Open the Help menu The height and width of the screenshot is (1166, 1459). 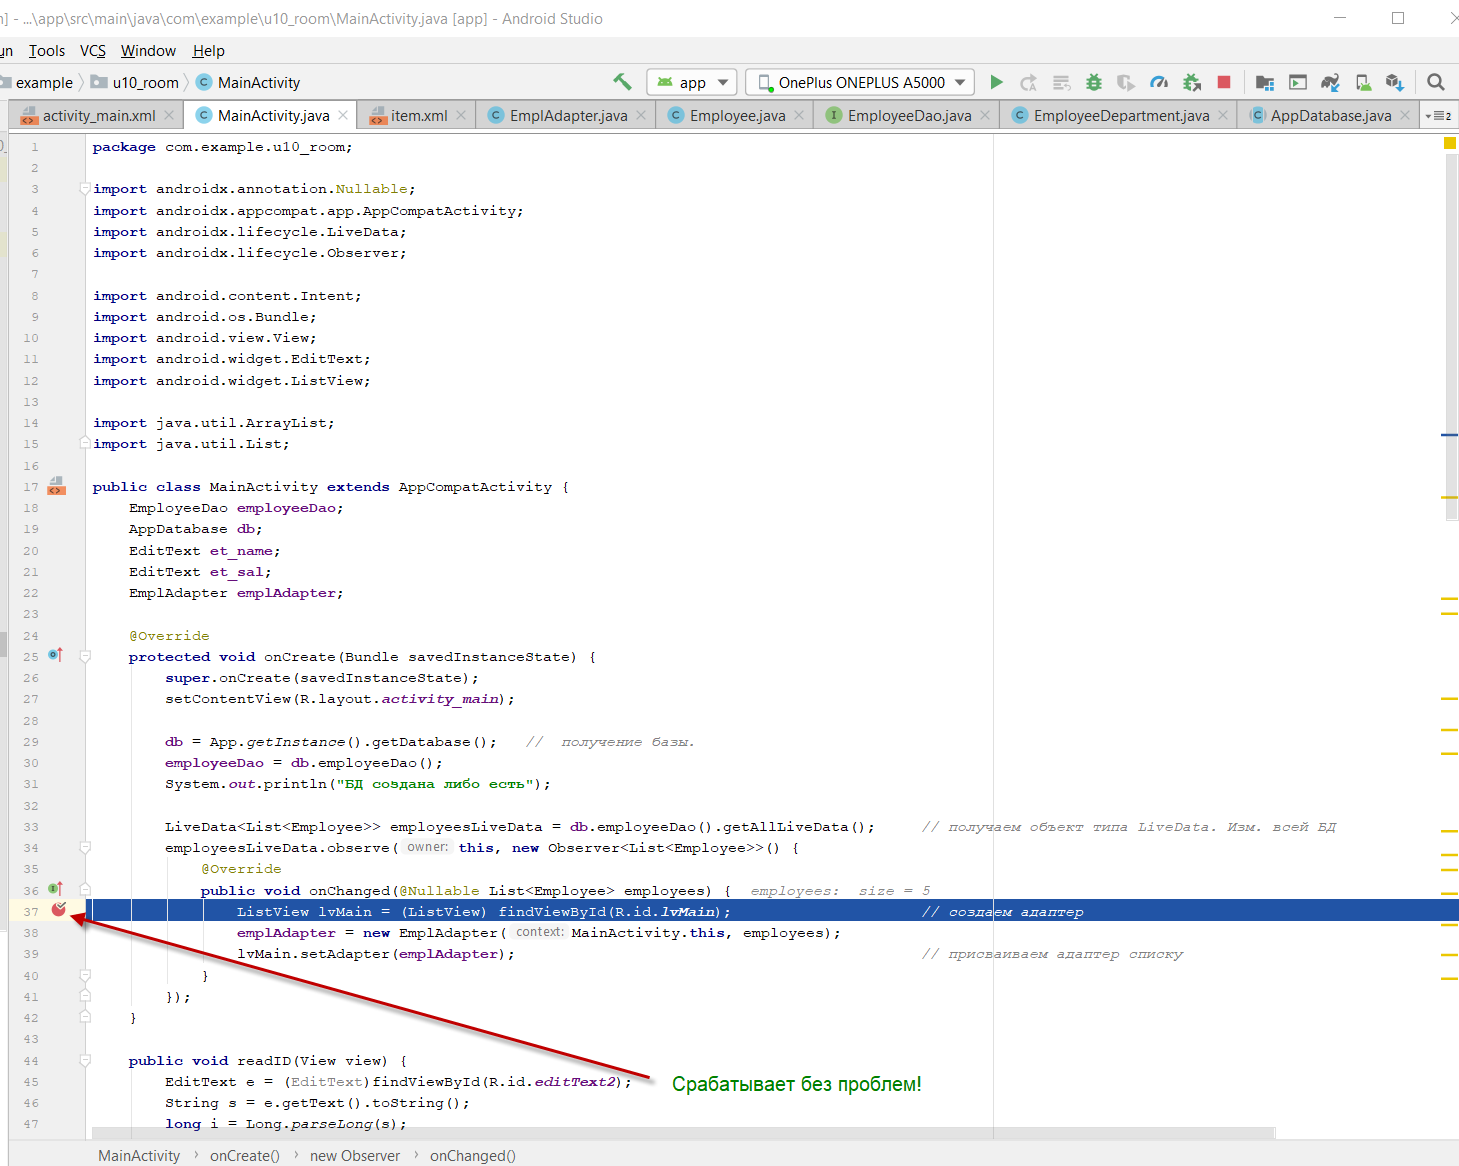click(208, 51)
